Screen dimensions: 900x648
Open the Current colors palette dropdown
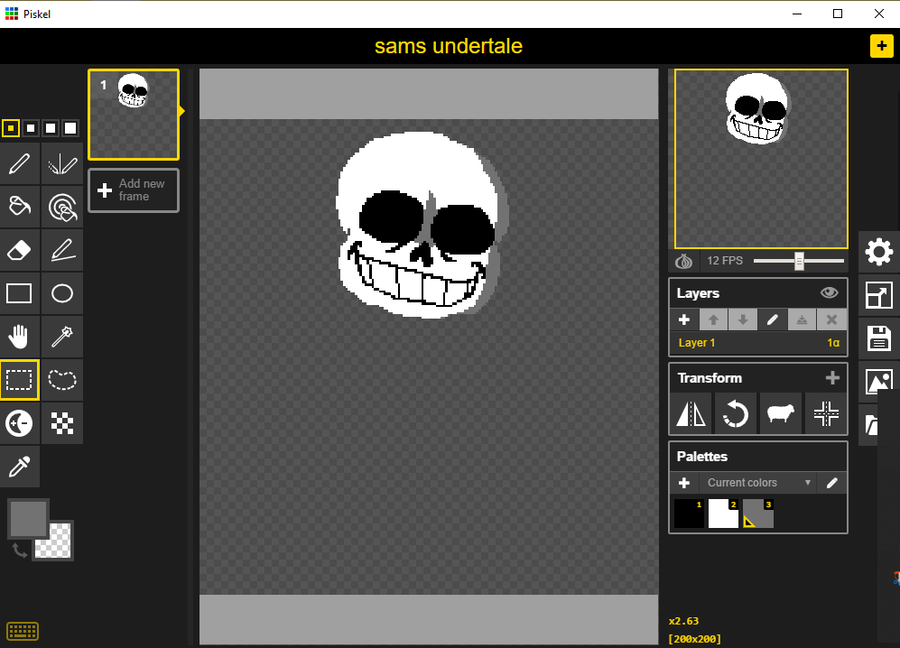(758, 483)
